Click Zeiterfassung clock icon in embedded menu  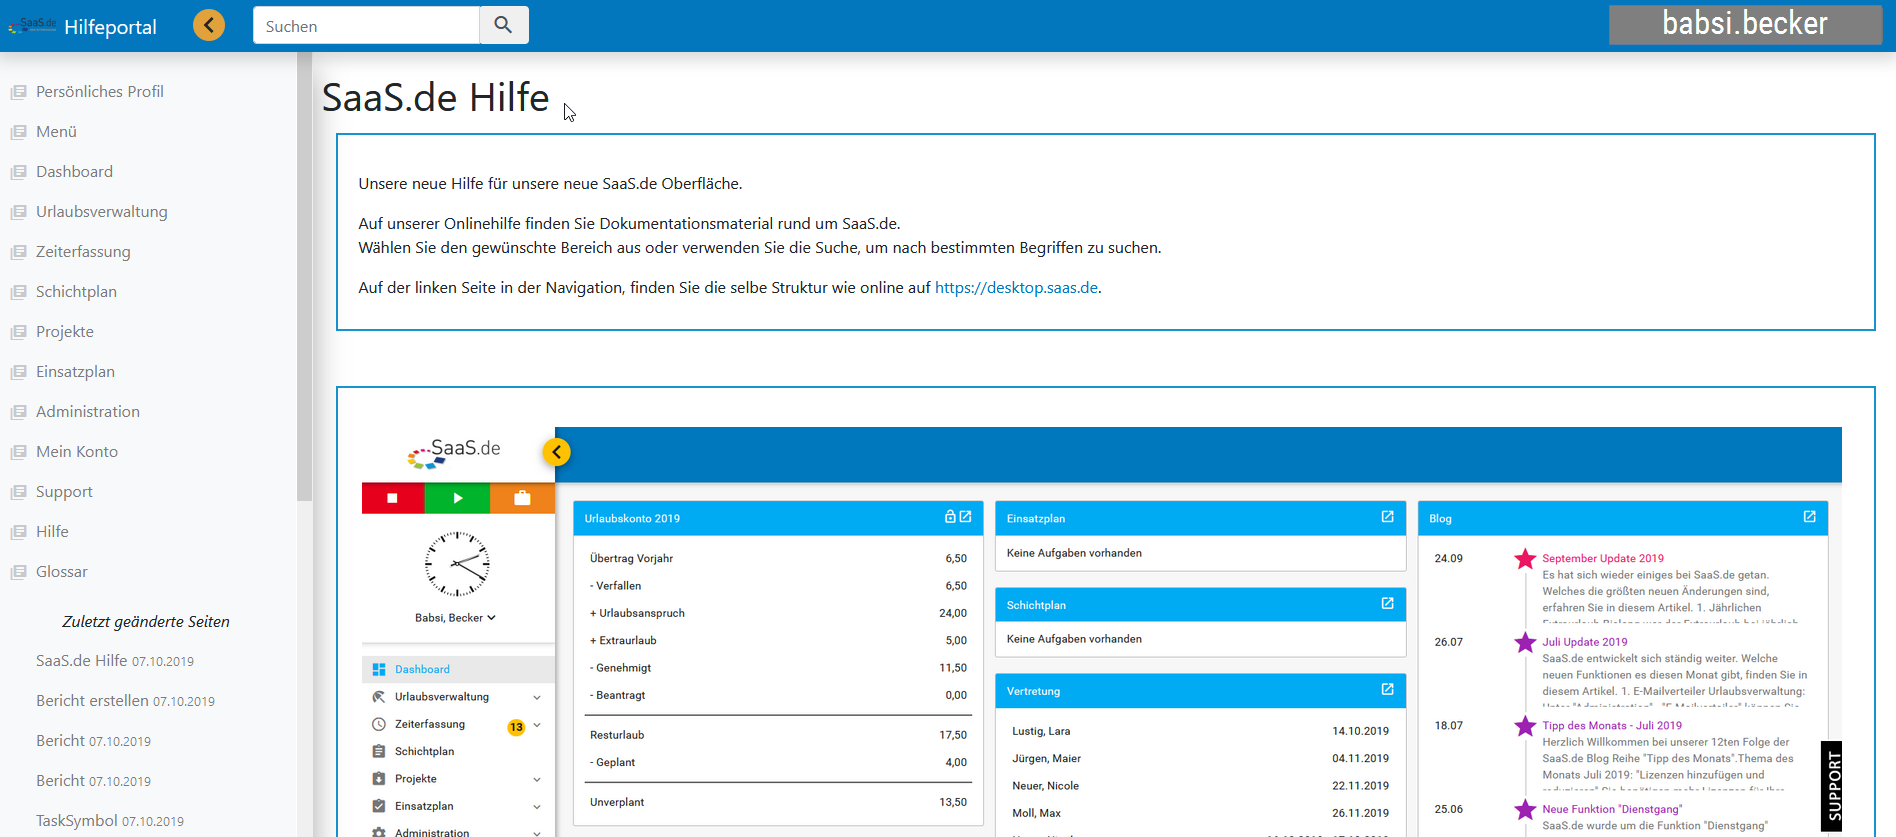379,724
